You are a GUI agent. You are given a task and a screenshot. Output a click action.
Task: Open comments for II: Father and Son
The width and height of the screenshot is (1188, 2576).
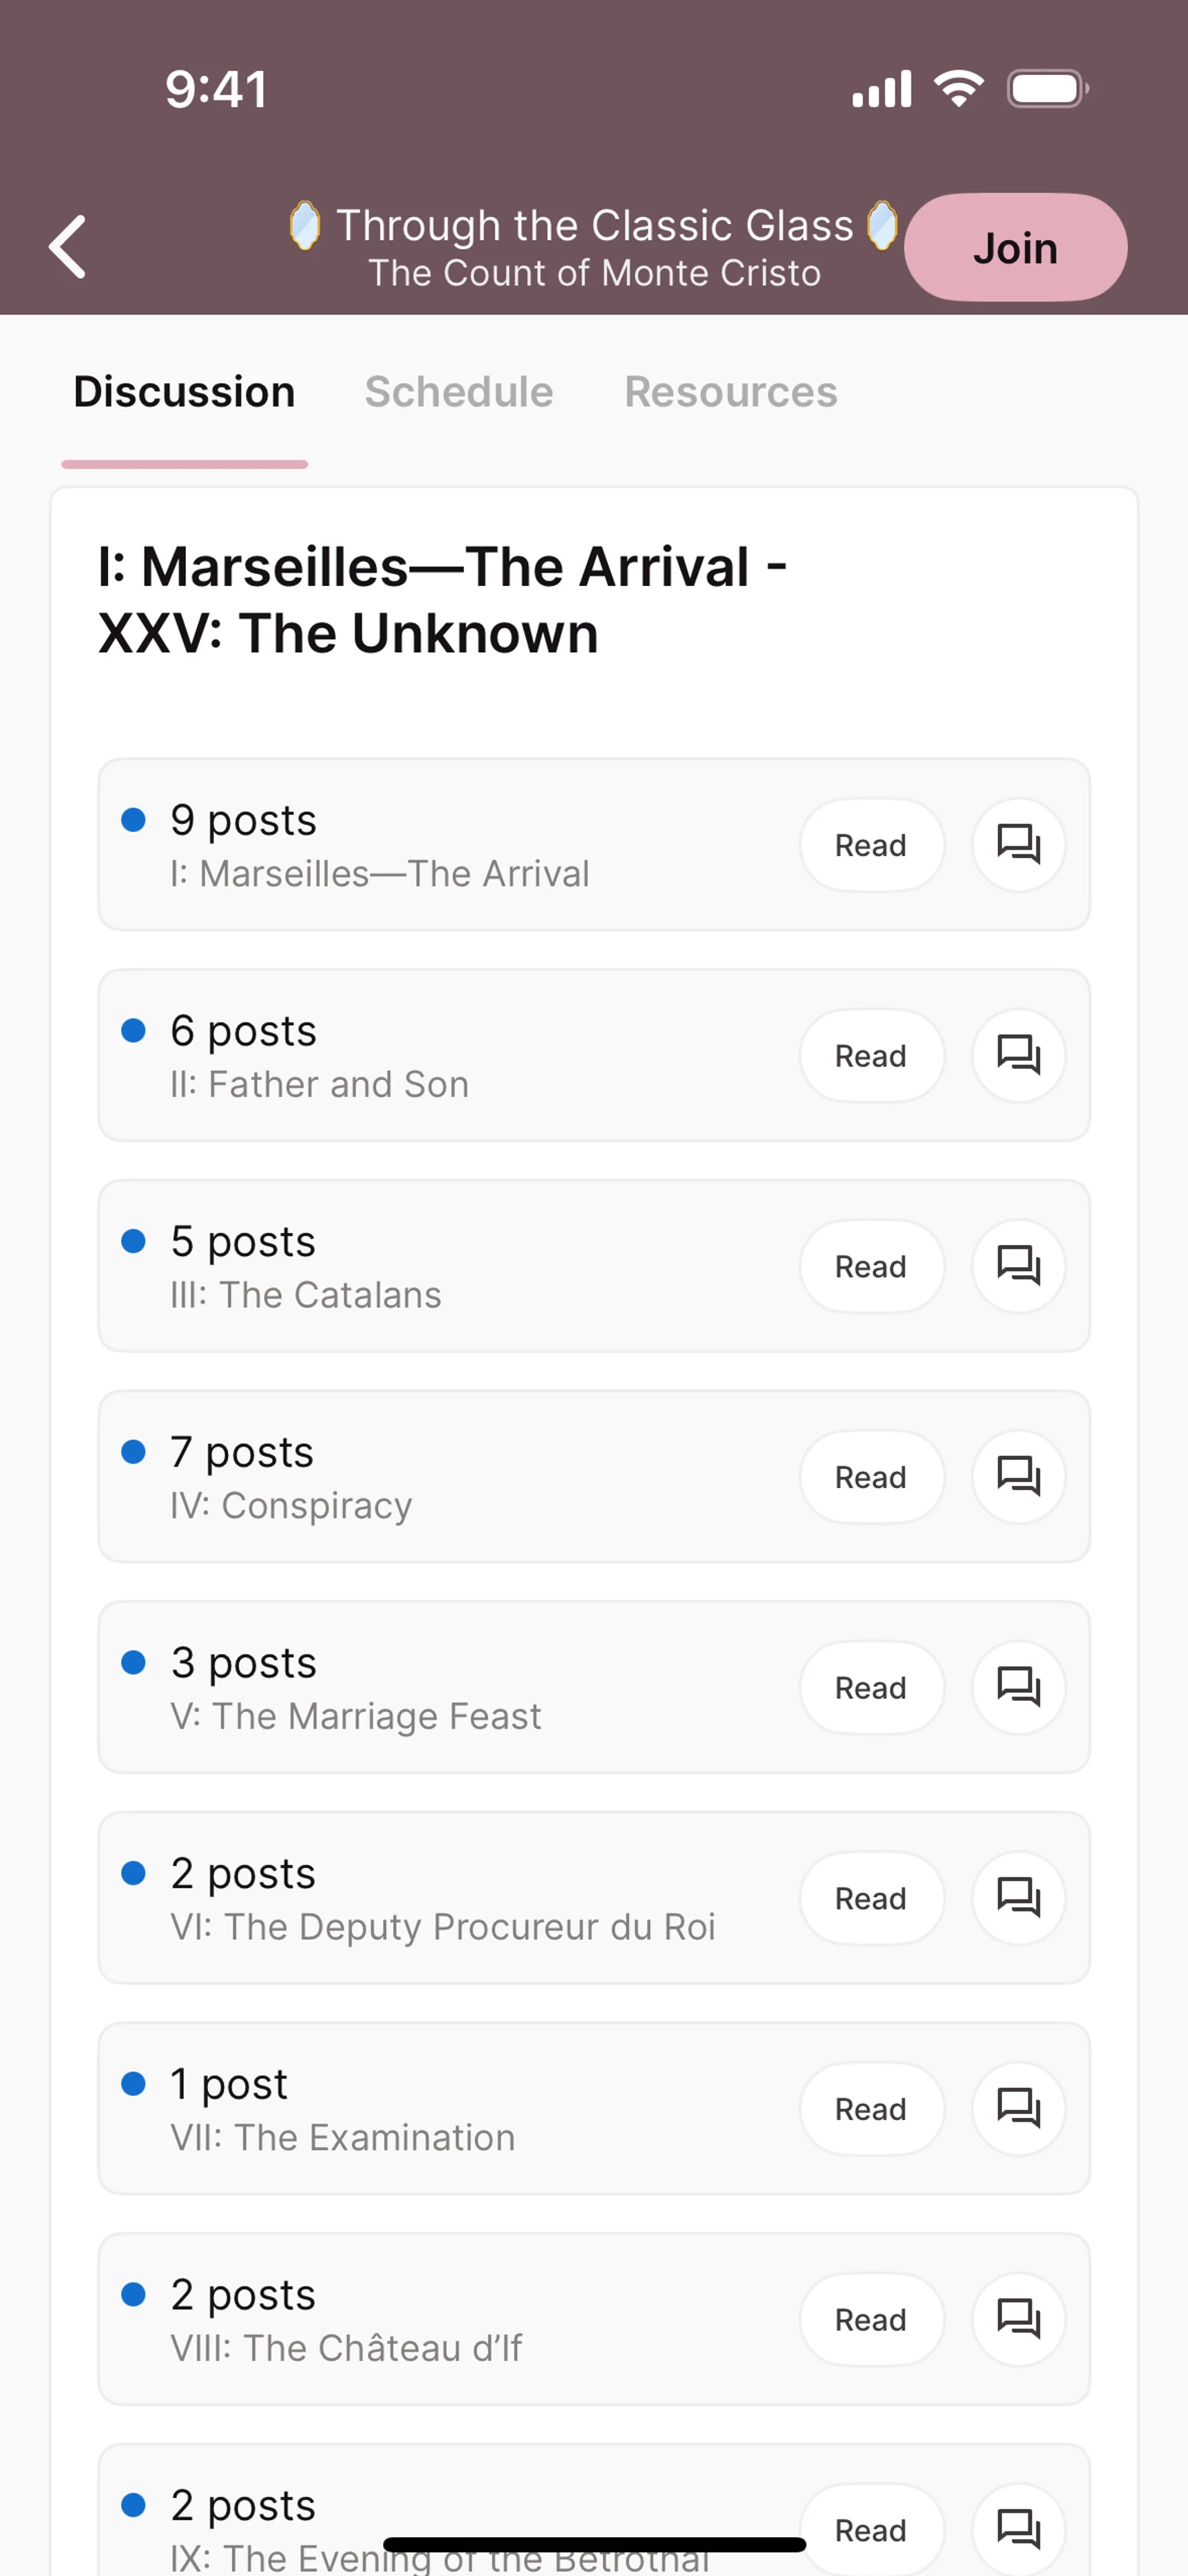[x=1018, y=1055]
